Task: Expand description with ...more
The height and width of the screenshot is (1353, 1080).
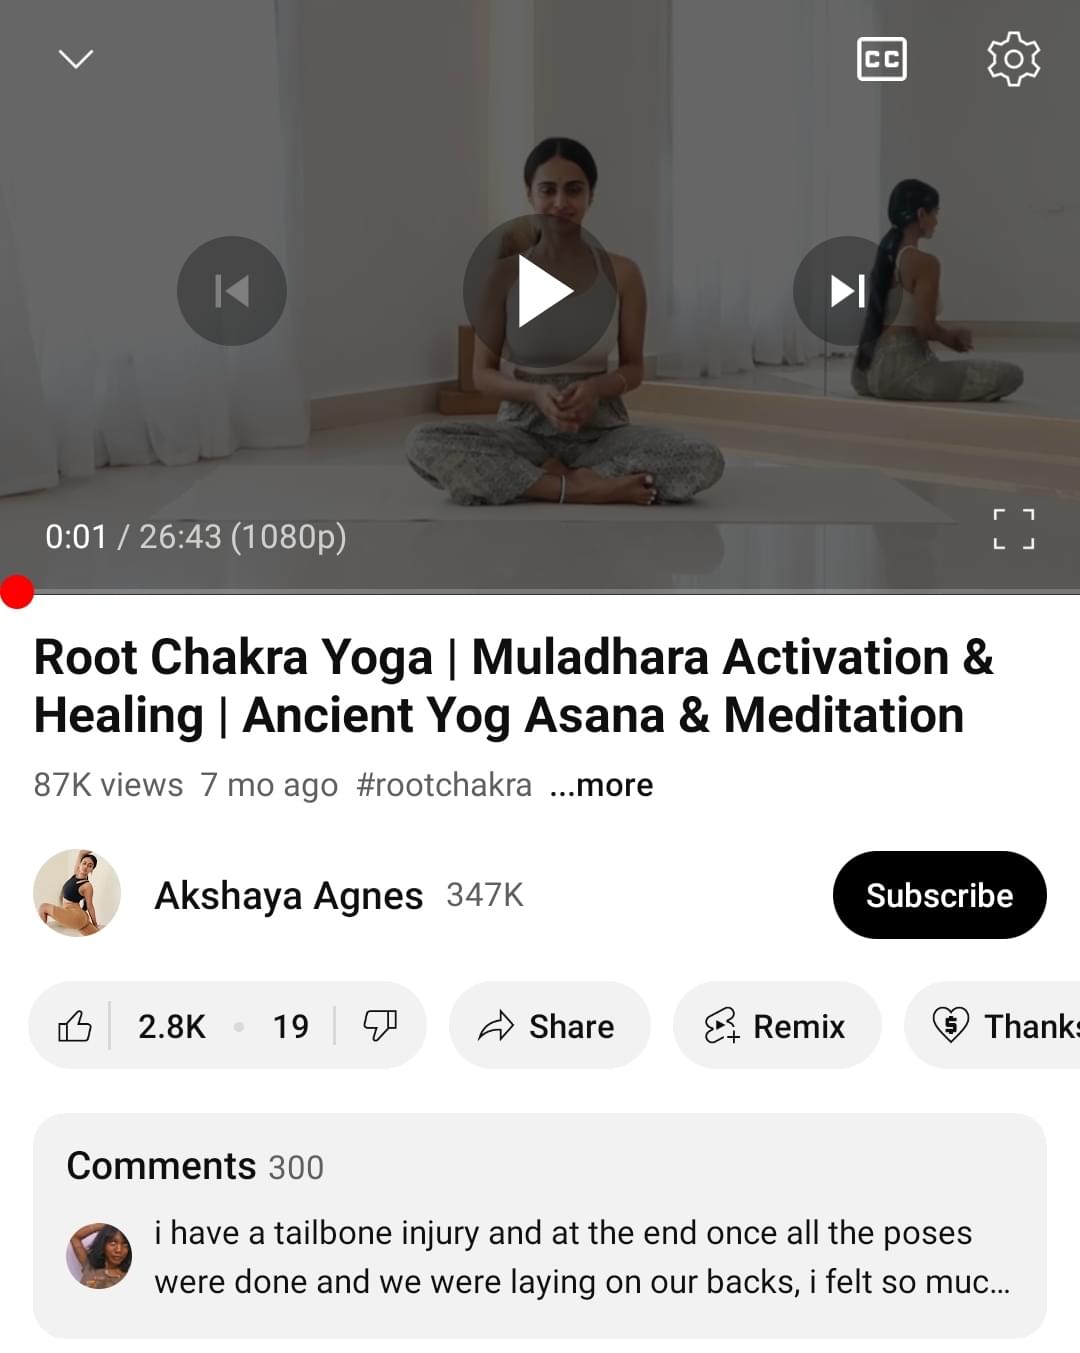Action: (x=601, y=785)
